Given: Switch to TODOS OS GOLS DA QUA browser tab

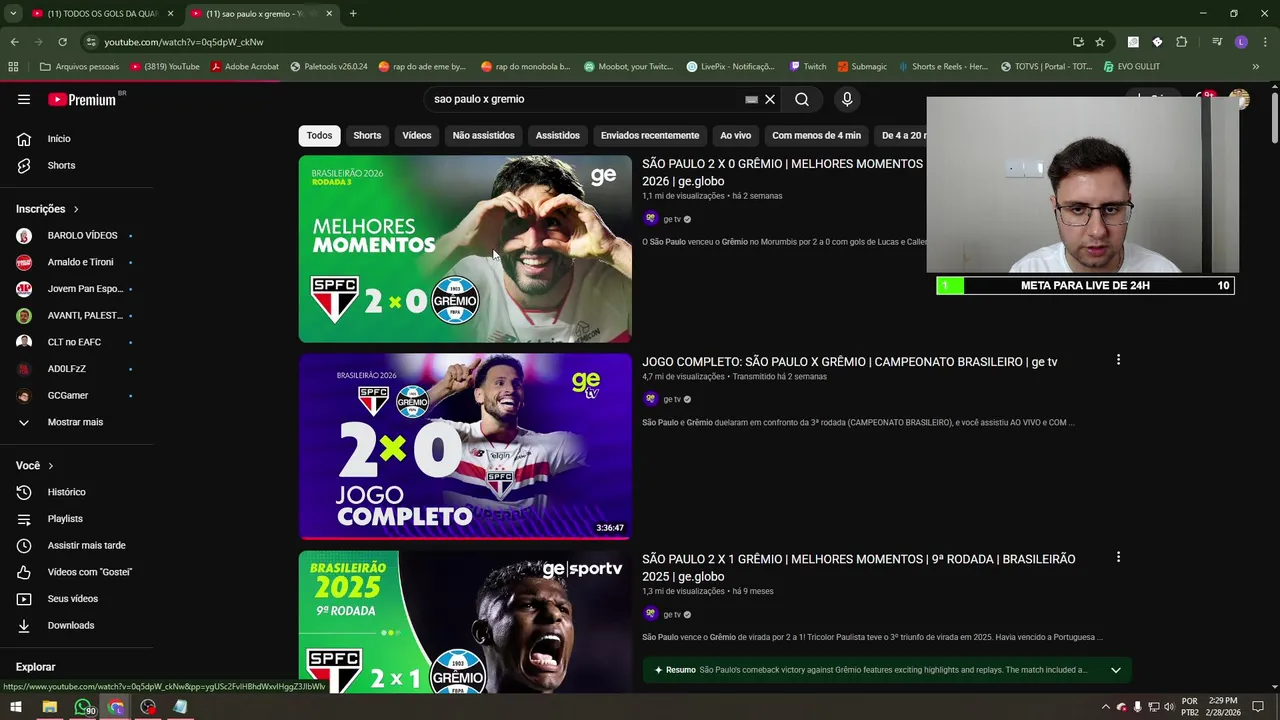Looking at the screenshot, I should pyautogui.click(x=103, y=14).
